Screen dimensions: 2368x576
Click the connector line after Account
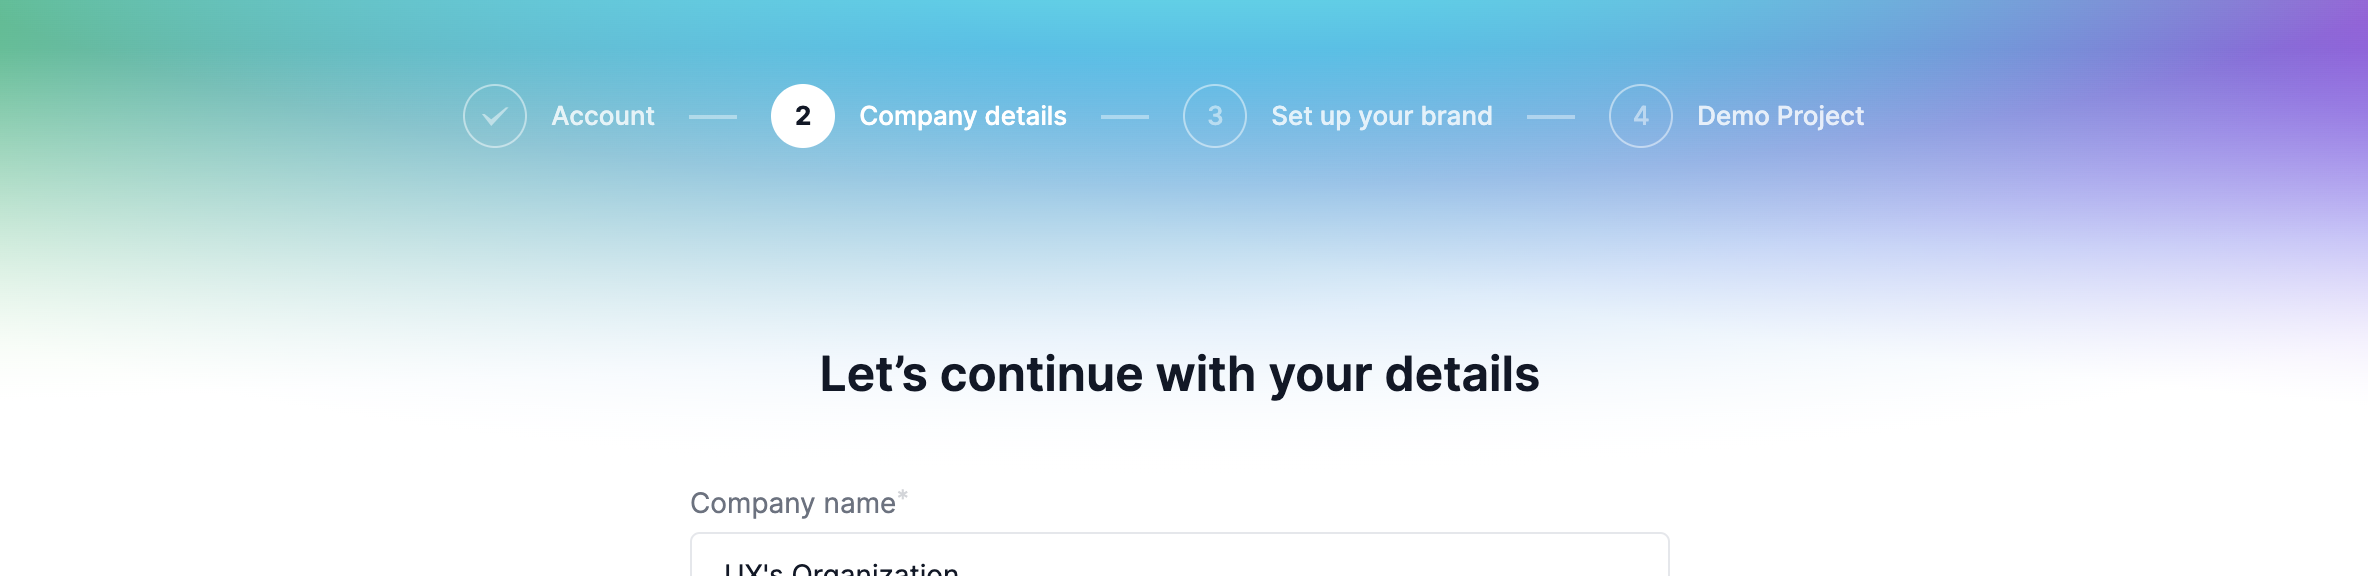pyautogui.click(x=713, y=117)
